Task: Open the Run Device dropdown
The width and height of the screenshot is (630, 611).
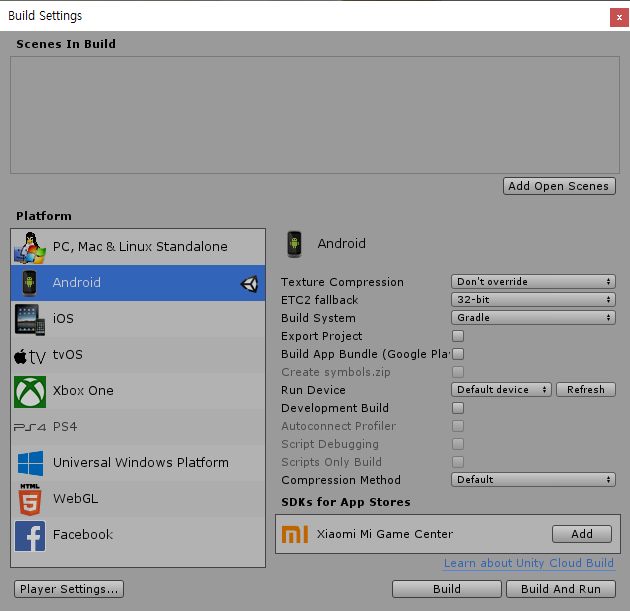Action: point(501,390)
